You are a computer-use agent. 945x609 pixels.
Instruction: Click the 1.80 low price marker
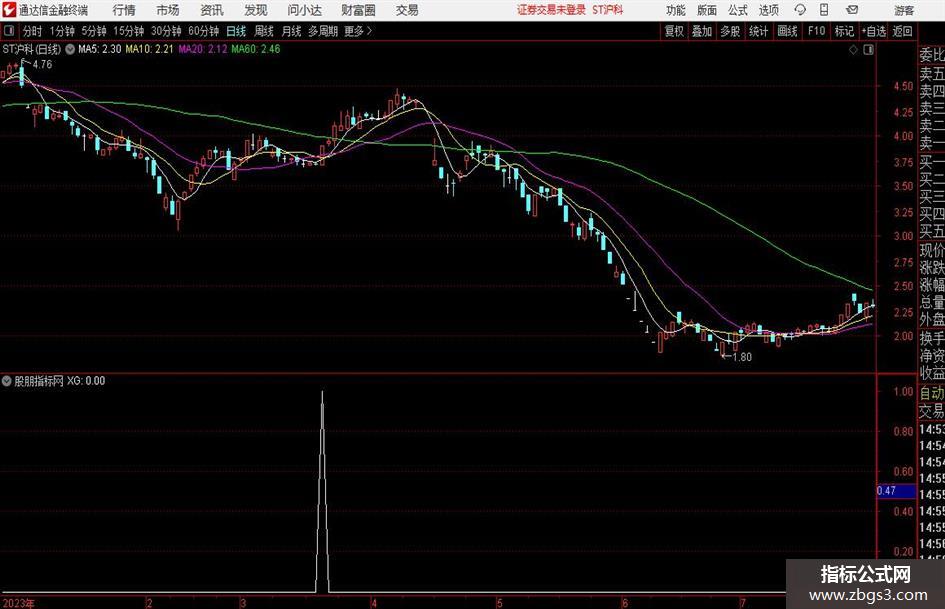[x=742, y=357]
